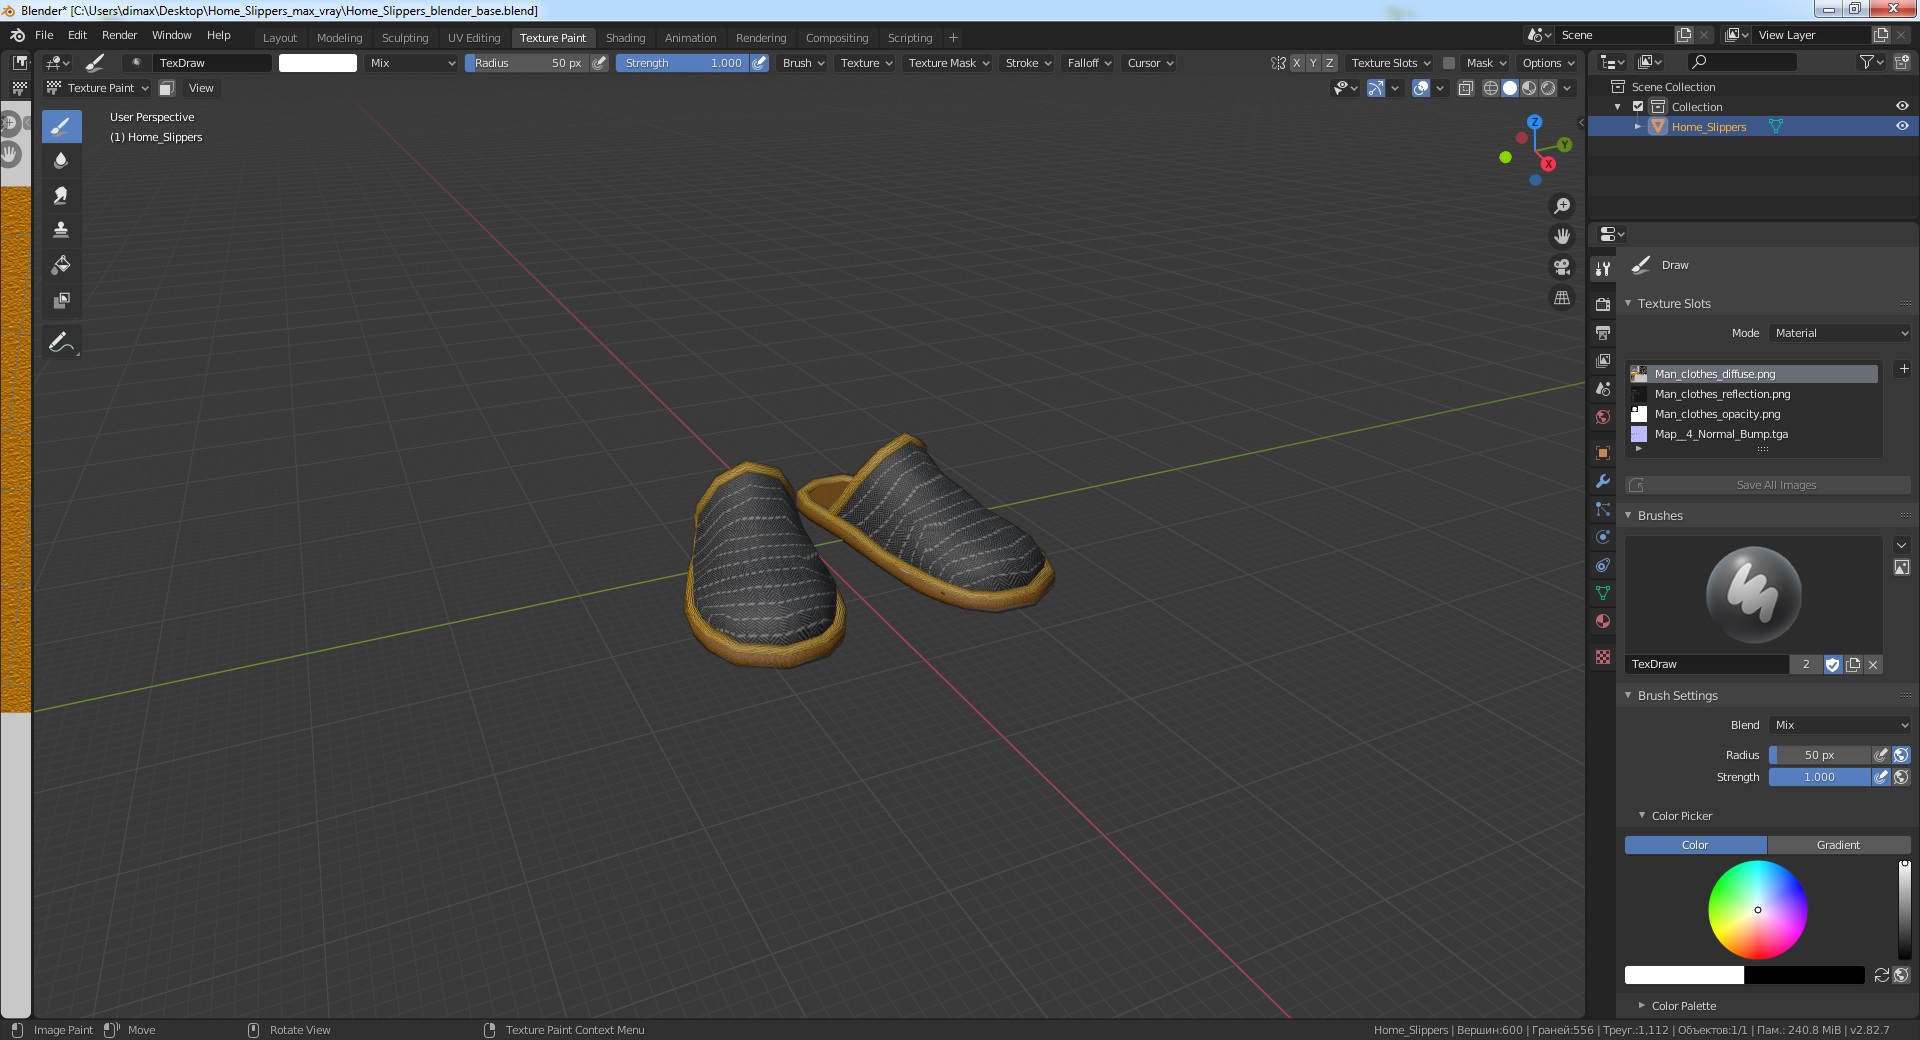Open the World properties tab
1920x1040 pixels.
pos(1603,417)
